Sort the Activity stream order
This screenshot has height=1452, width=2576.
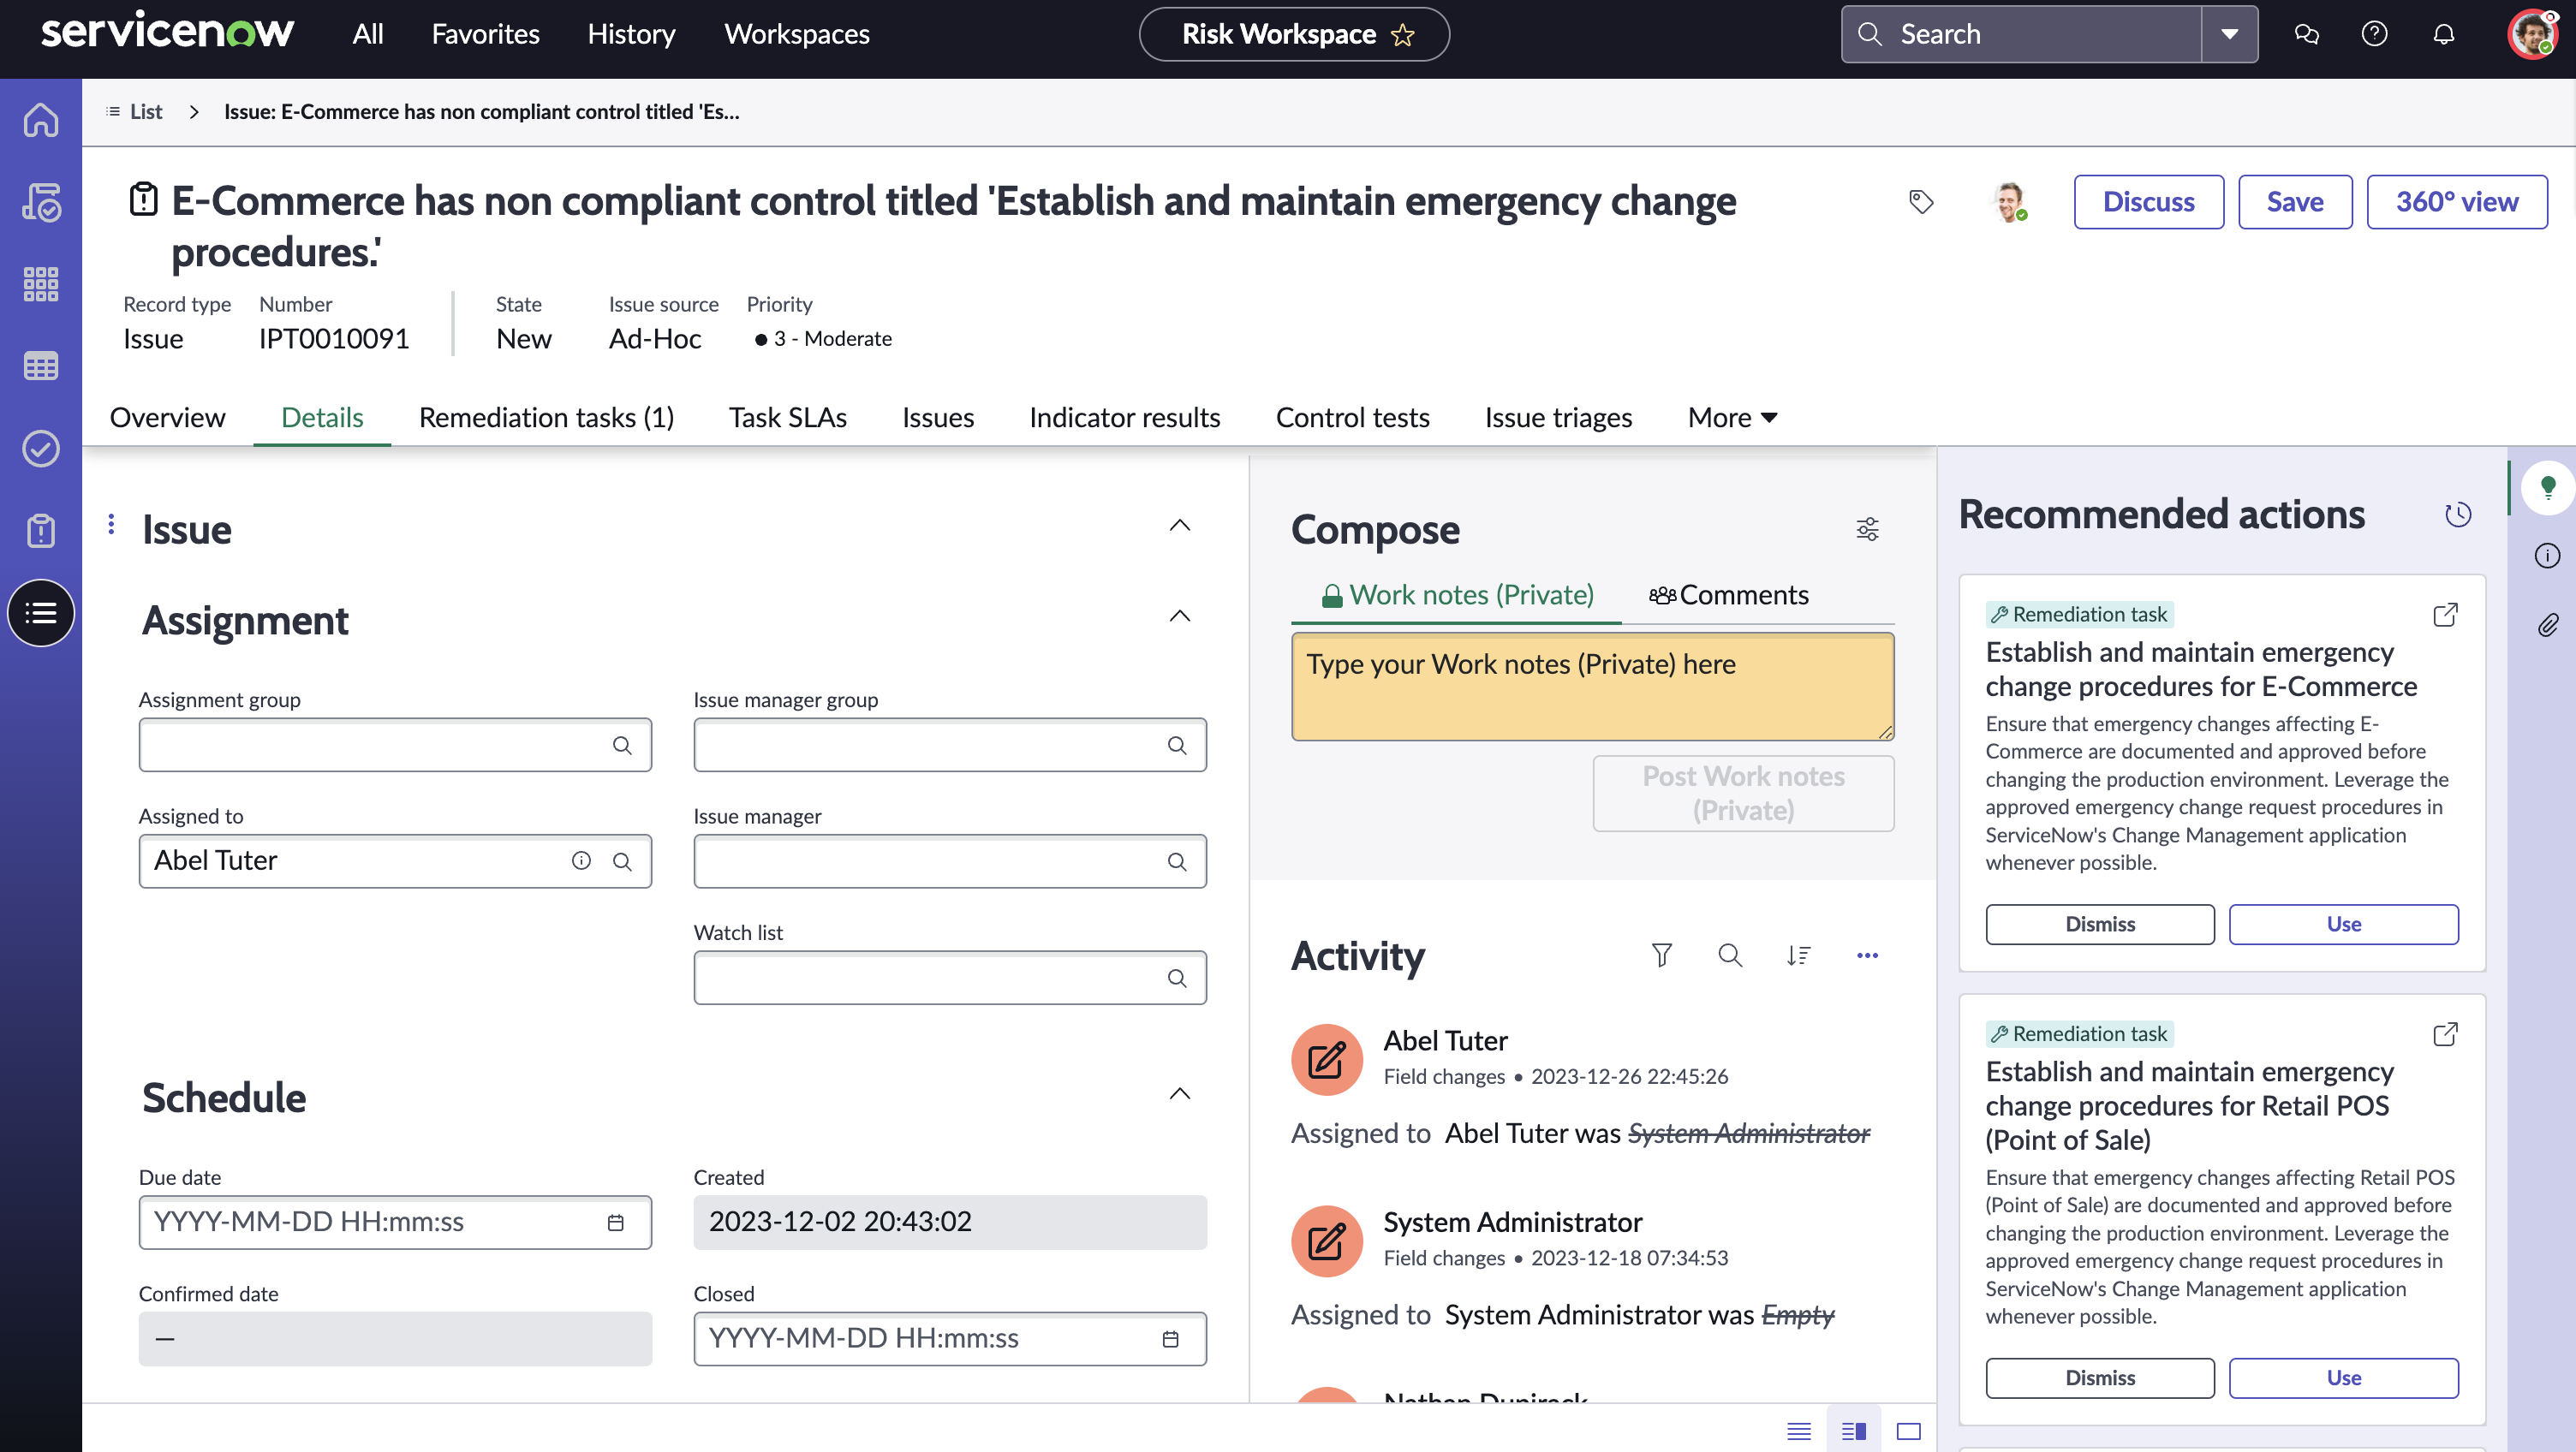pyautogui.click(x=1798, y=956)
